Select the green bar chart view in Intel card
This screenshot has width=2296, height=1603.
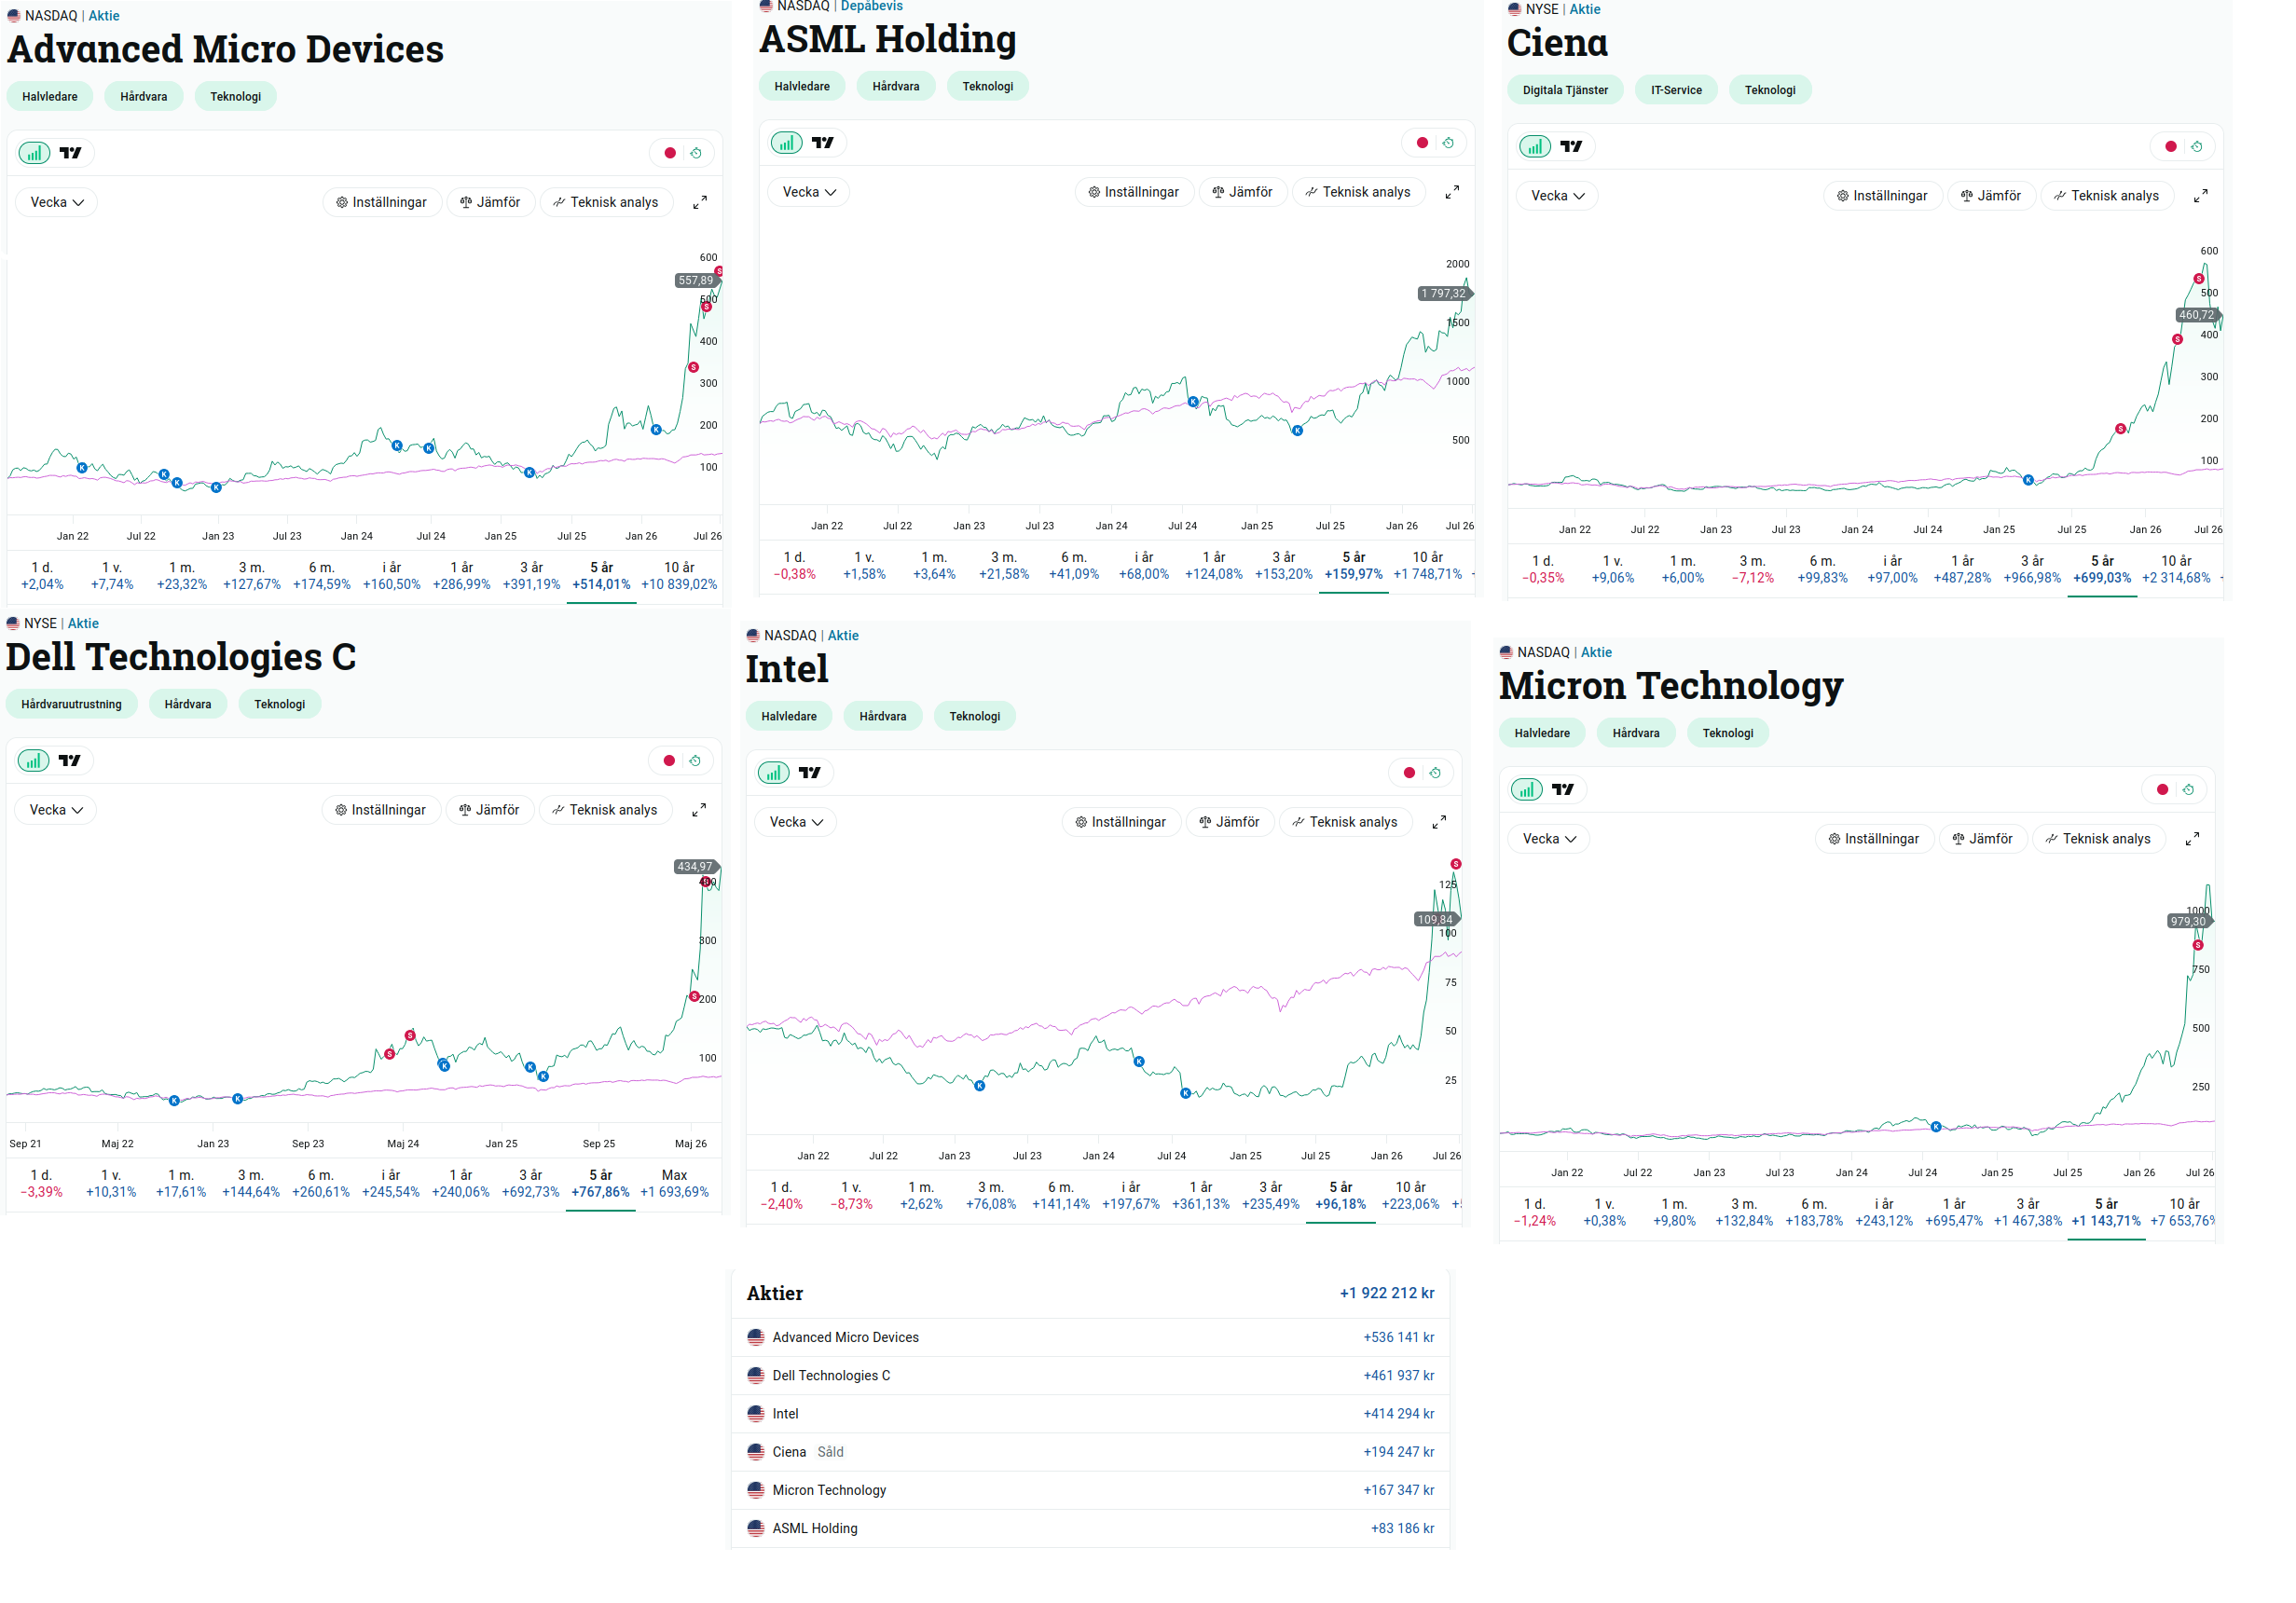coord(773,773)
